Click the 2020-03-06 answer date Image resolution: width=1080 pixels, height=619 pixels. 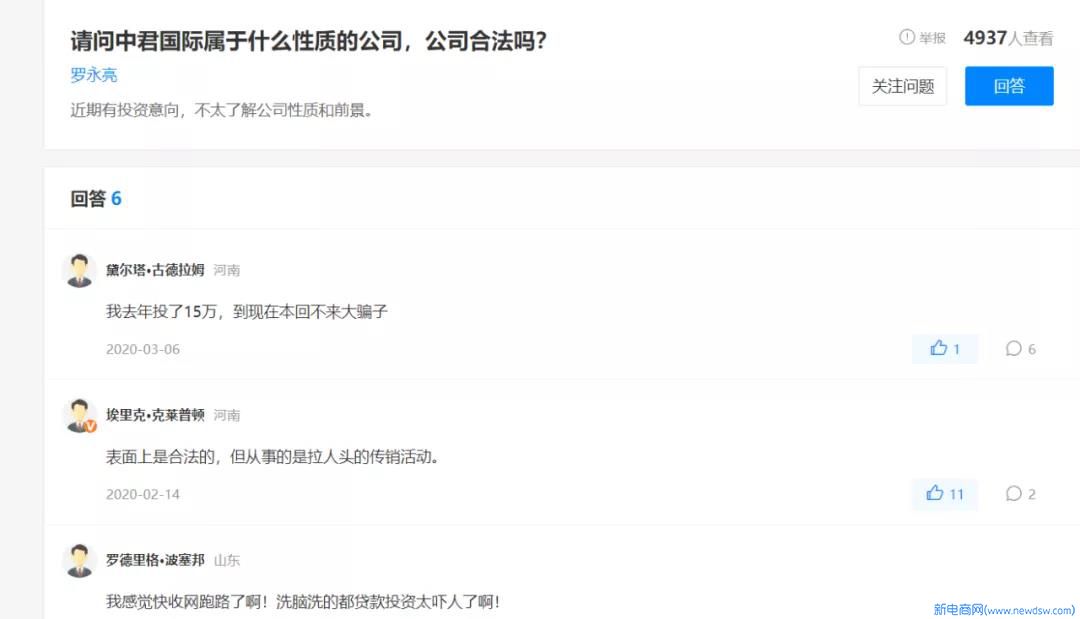[x=143, y=349]
